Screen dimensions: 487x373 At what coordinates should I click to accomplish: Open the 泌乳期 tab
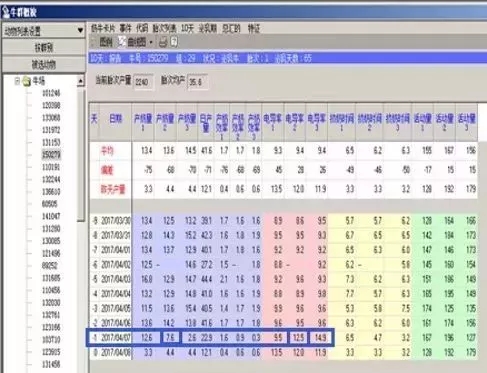tap(207, 29)
